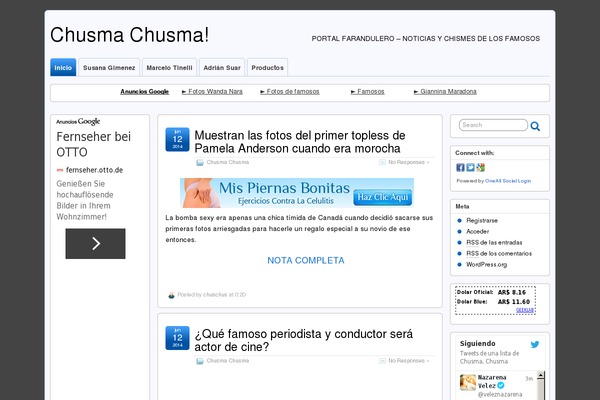Image resolution: width=600 pixels, height=400 pixels.
Task: Open the Adrián Suar tab
Action: [222, 68]
